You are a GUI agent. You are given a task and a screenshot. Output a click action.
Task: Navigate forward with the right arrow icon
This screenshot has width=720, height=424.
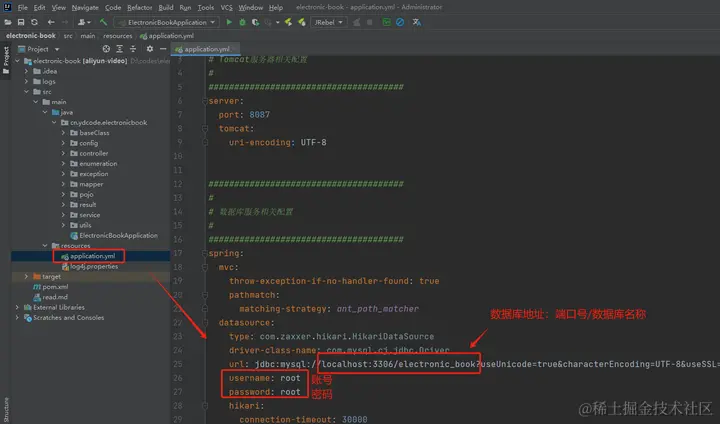(x=65, y=22)
